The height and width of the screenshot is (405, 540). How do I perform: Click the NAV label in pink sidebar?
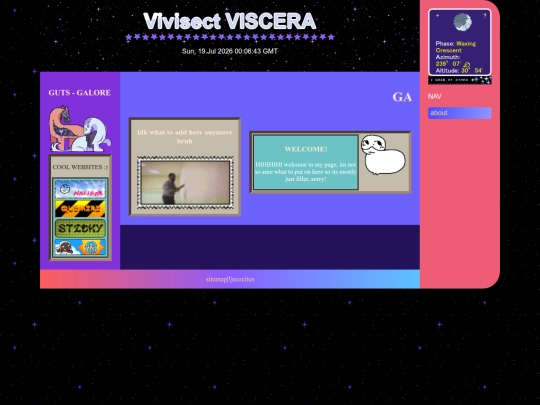tap(434, 96)
